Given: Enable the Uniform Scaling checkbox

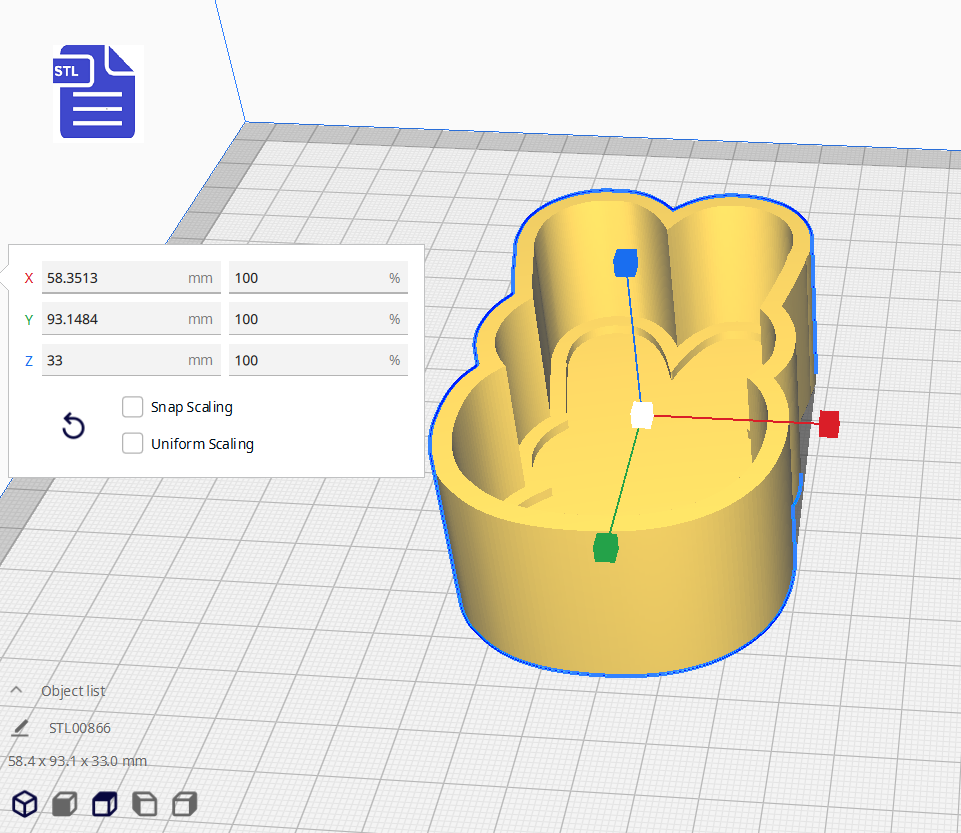Looking at the screenshot, I should 132,444.
